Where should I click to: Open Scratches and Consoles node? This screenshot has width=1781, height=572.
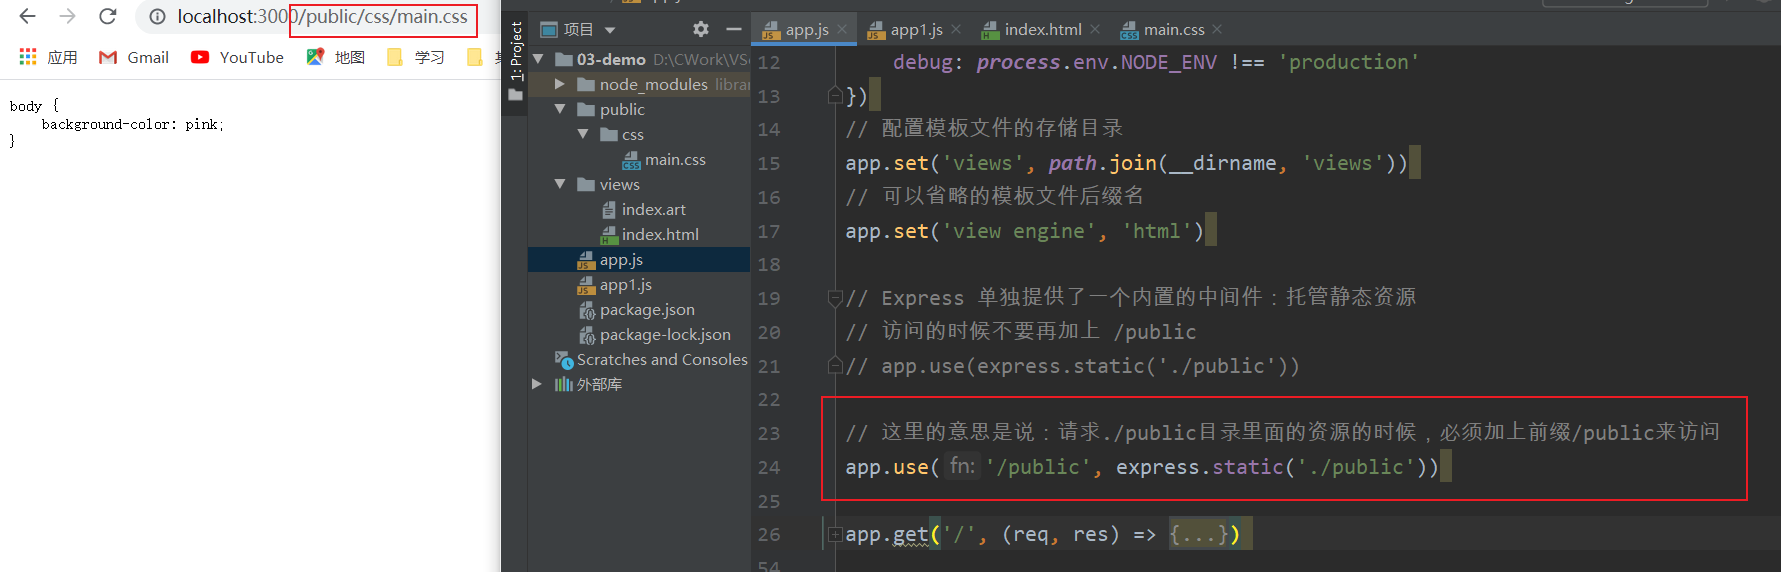(x=662, y=359)
